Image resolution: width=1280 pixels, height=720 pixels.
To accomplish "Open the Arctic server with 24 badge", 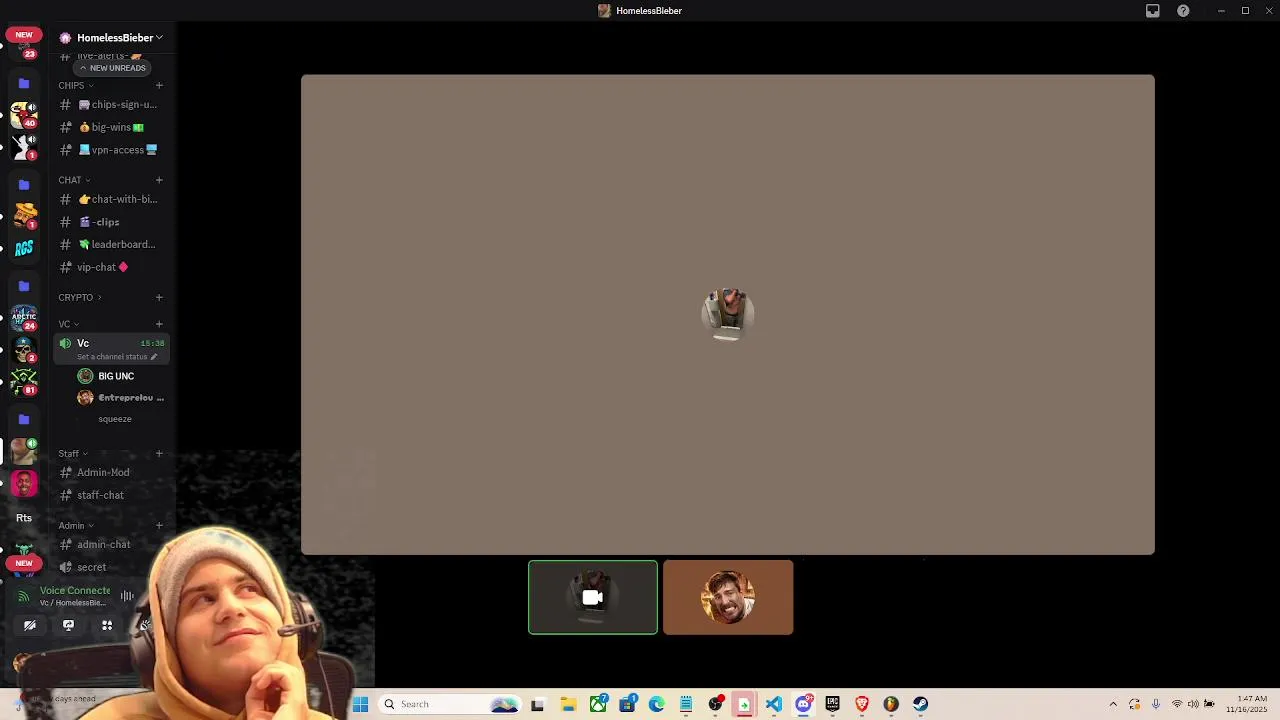I will click(x=24, y=318).
